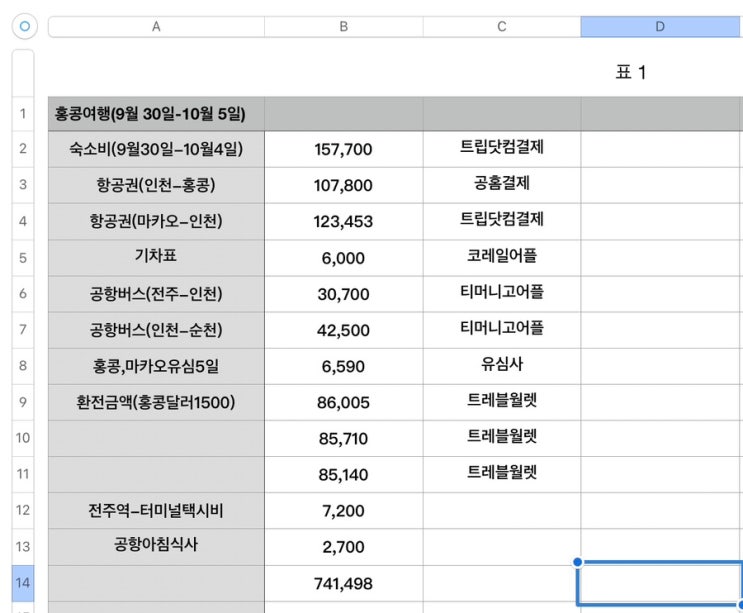Select '트립닷컴결제' in row 4

pyautogui.click(x=502, y=221)
